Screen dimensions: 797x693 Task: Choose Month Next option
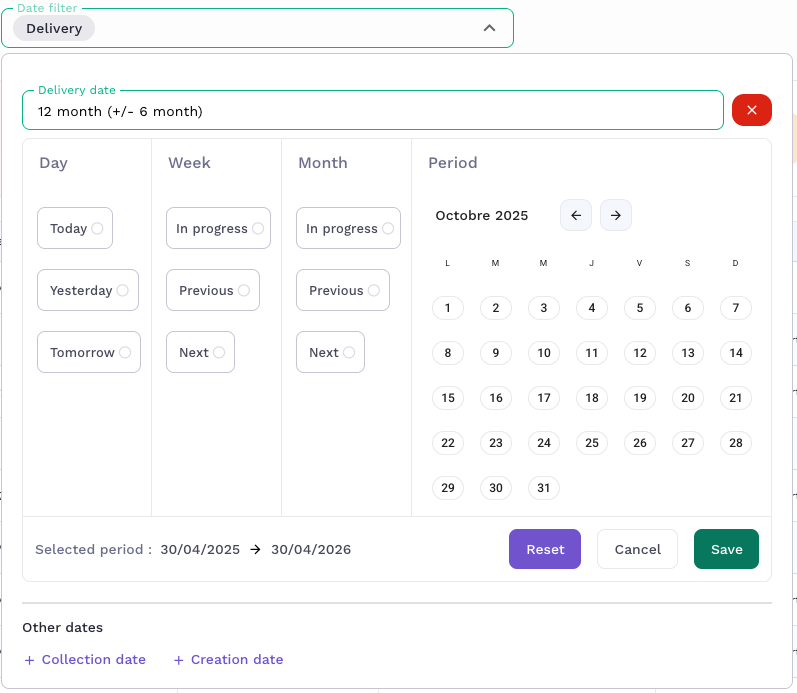(x=330, y=352)
